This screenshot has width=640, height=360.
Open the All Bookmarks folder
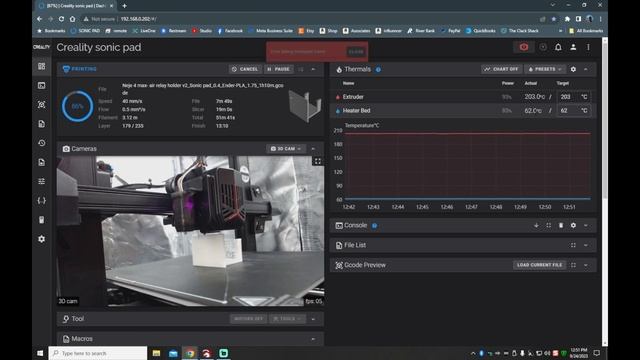pos(586,31)
